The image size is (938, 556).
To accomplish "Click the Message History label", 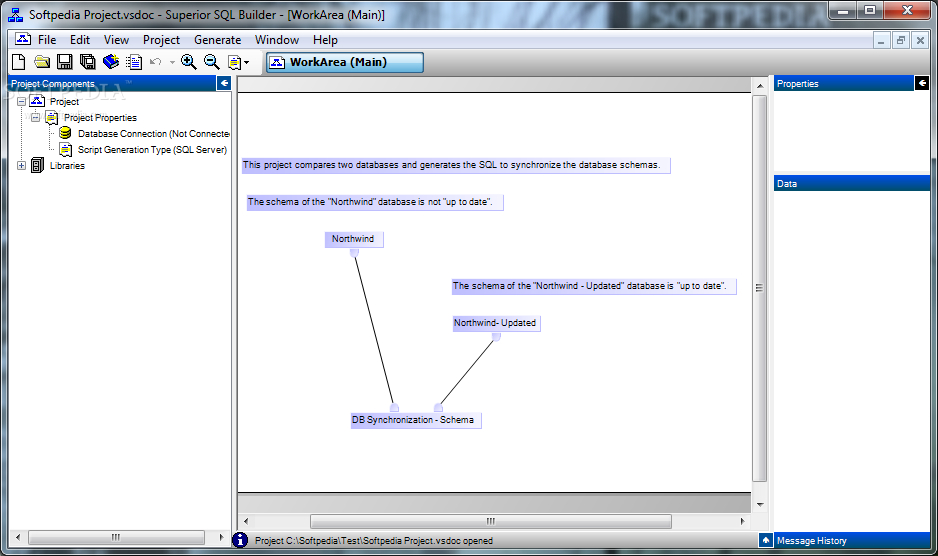I will click(x=811, y=540).
